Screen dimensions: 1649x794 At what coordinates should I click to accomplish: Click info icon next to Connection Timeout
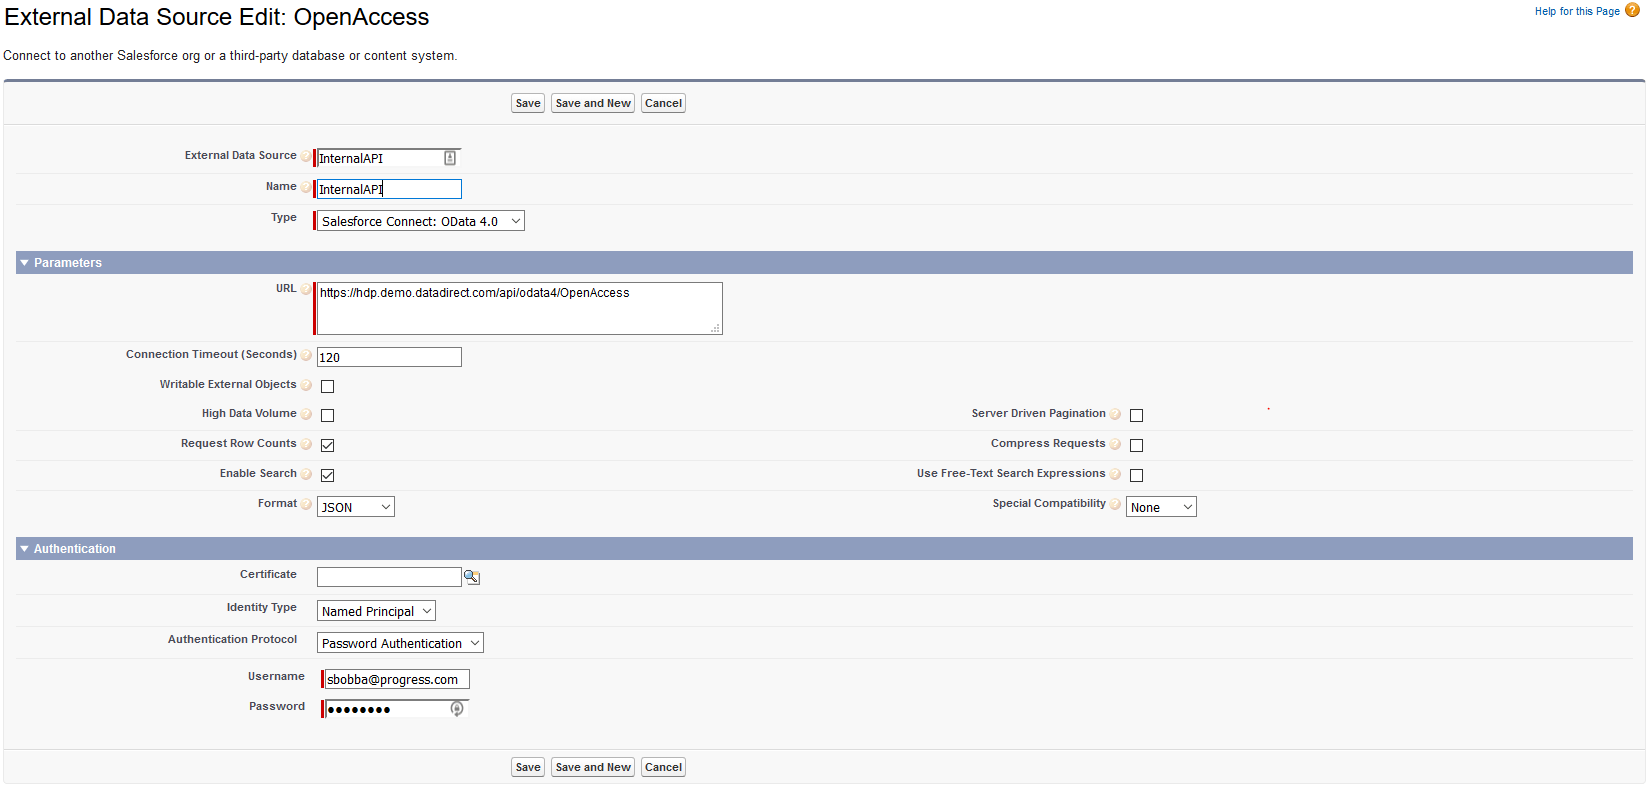pos(306,355)
